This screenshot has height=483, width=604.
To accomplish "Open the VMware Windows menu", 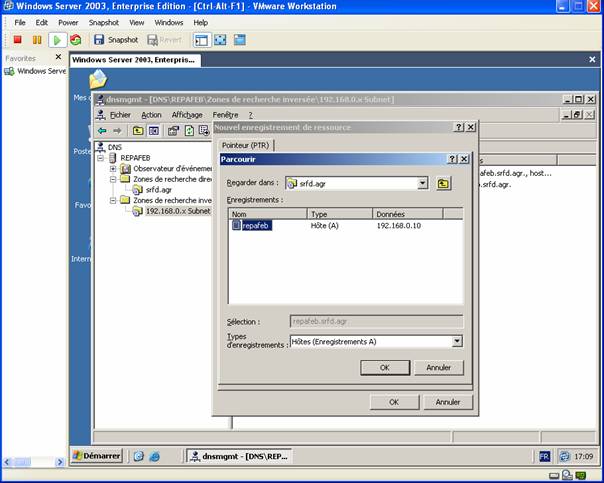I will (x=169, y=23).
